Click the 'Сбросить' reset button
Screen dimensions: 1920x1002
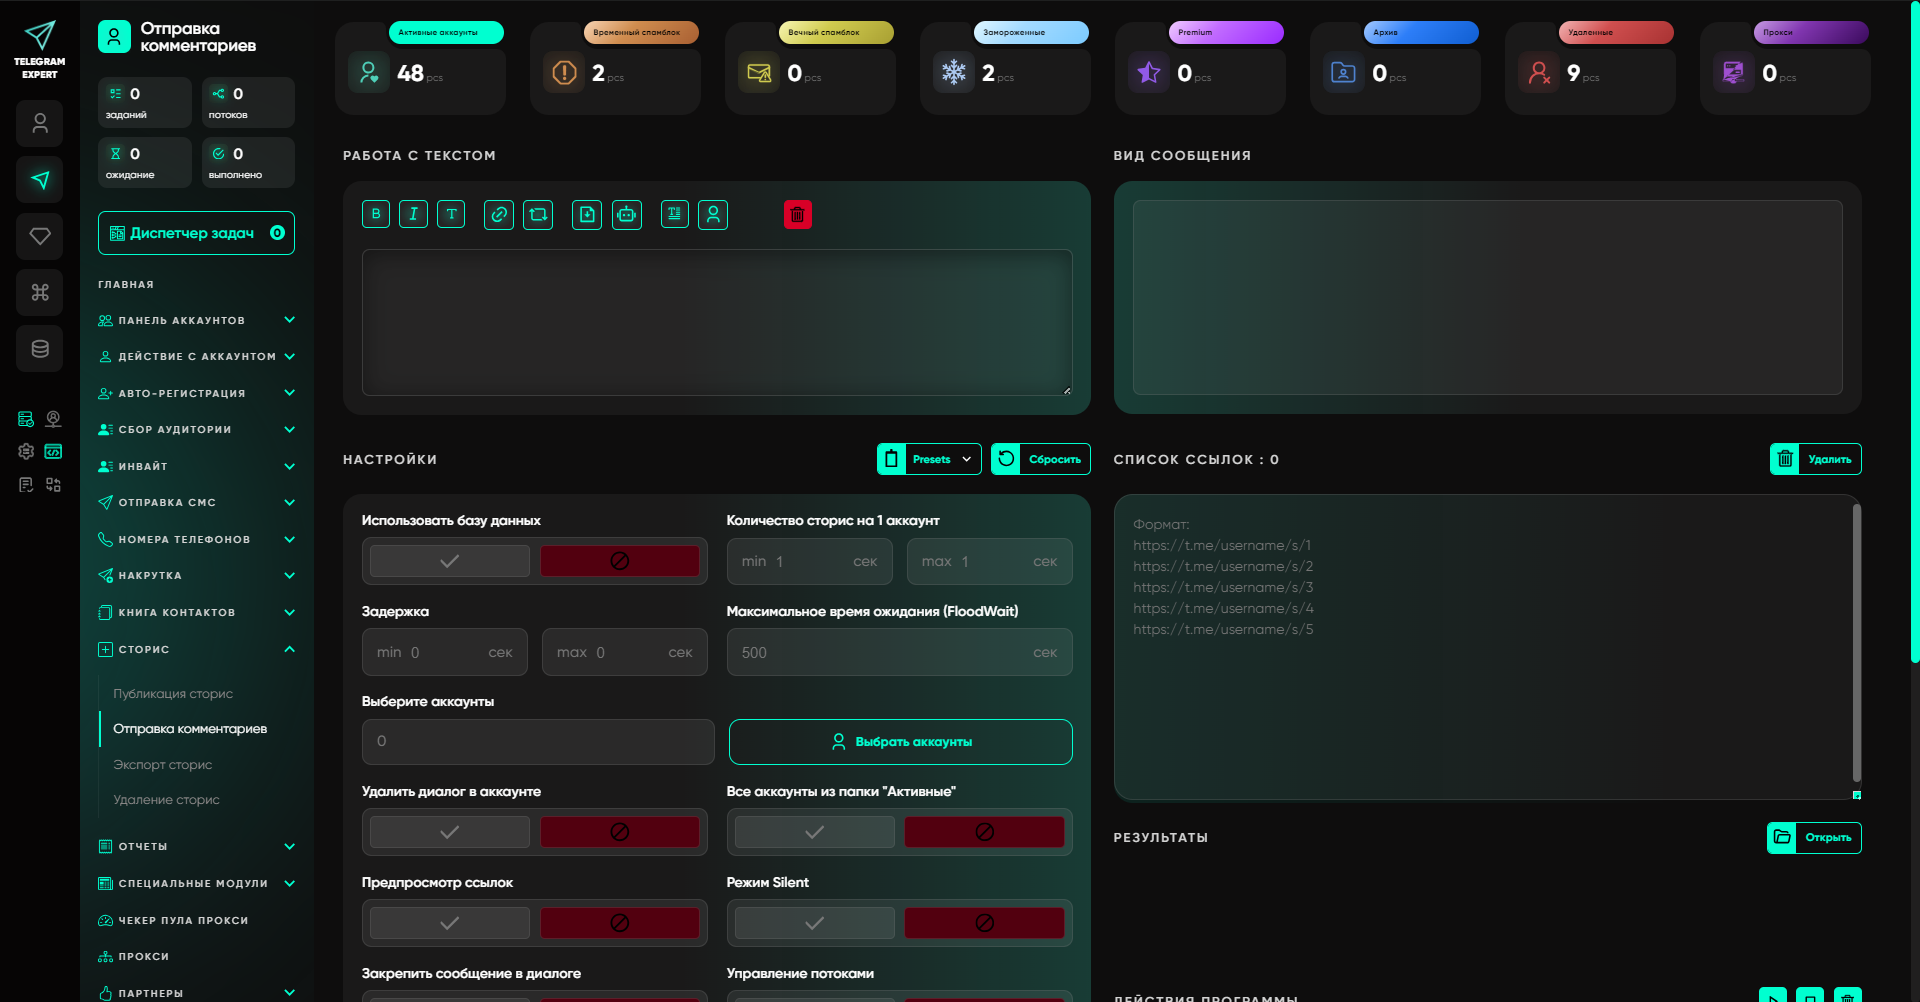(1040, 459)
